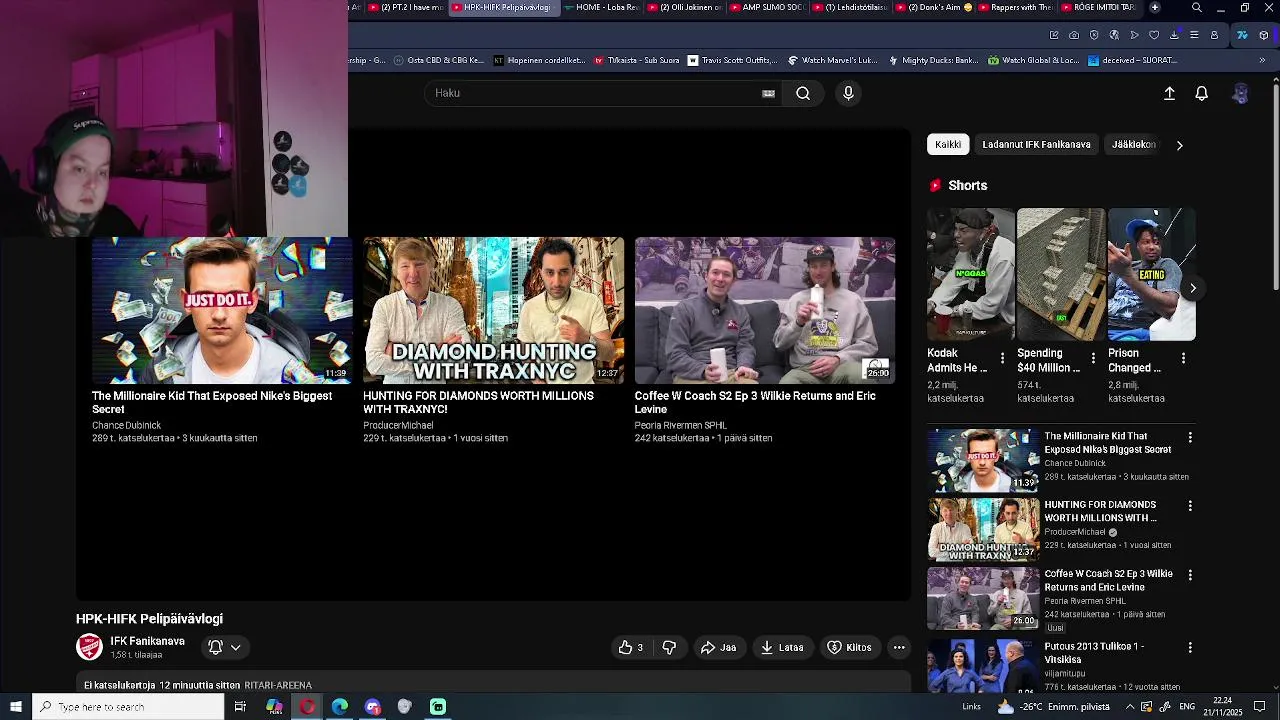The height and width of the screenshot is (720, 1280).
Task: Open Putous 2013 Tulikoe sidebar thumbnail
Action: tap(983, 667)
